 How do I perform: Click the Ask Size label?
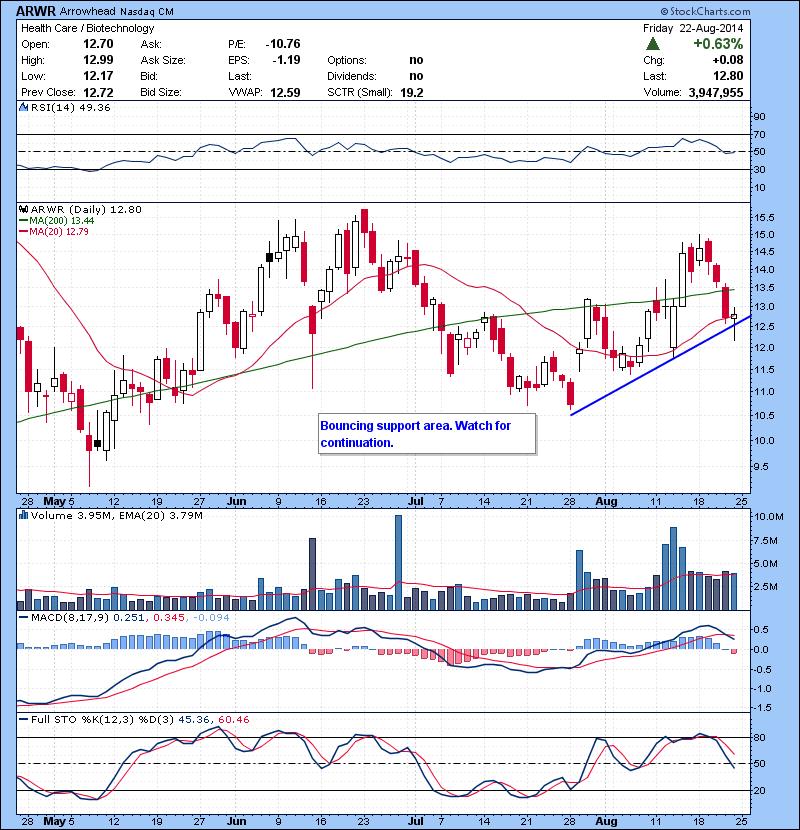click(x=163, y=60)
